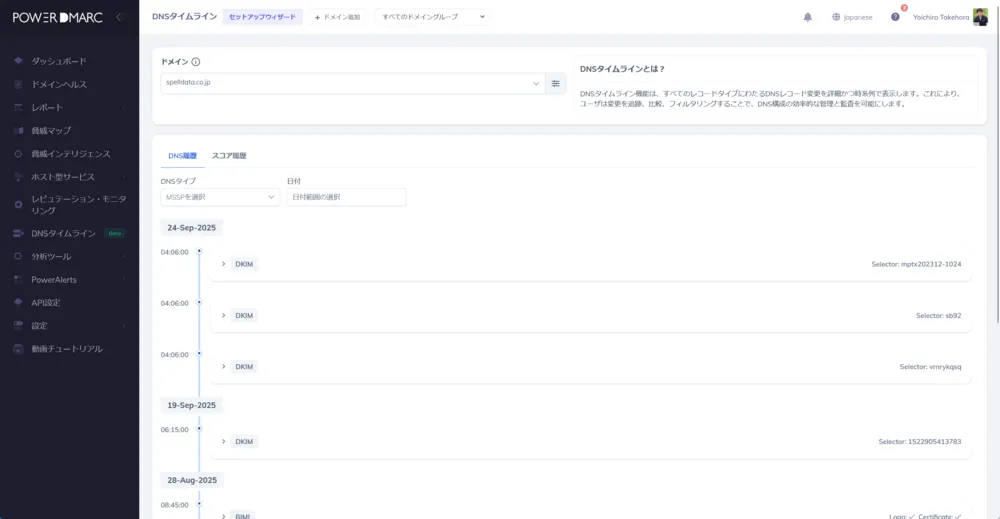Image resolution: width=1000 pixels, height=519 pixels.
Task: Click the 06:15:00 timeline marker dot
Action: (199, 429)
